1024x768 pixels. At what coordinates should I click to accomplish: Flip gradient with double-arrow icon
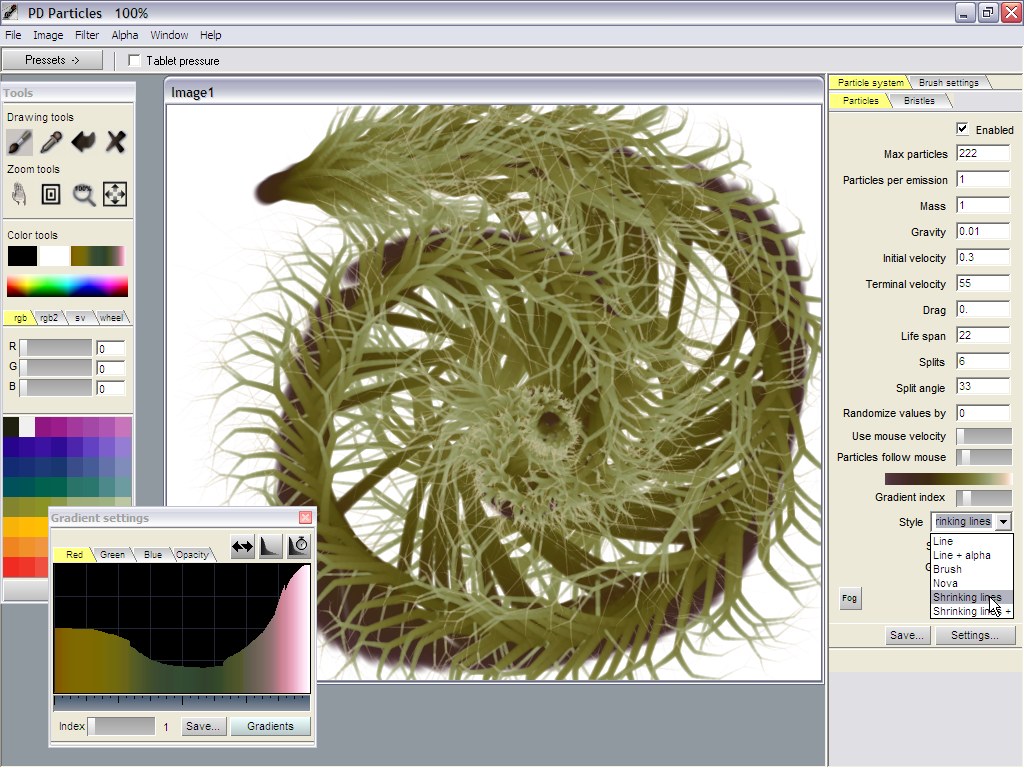pyautogui.click(x=242, y=547)
